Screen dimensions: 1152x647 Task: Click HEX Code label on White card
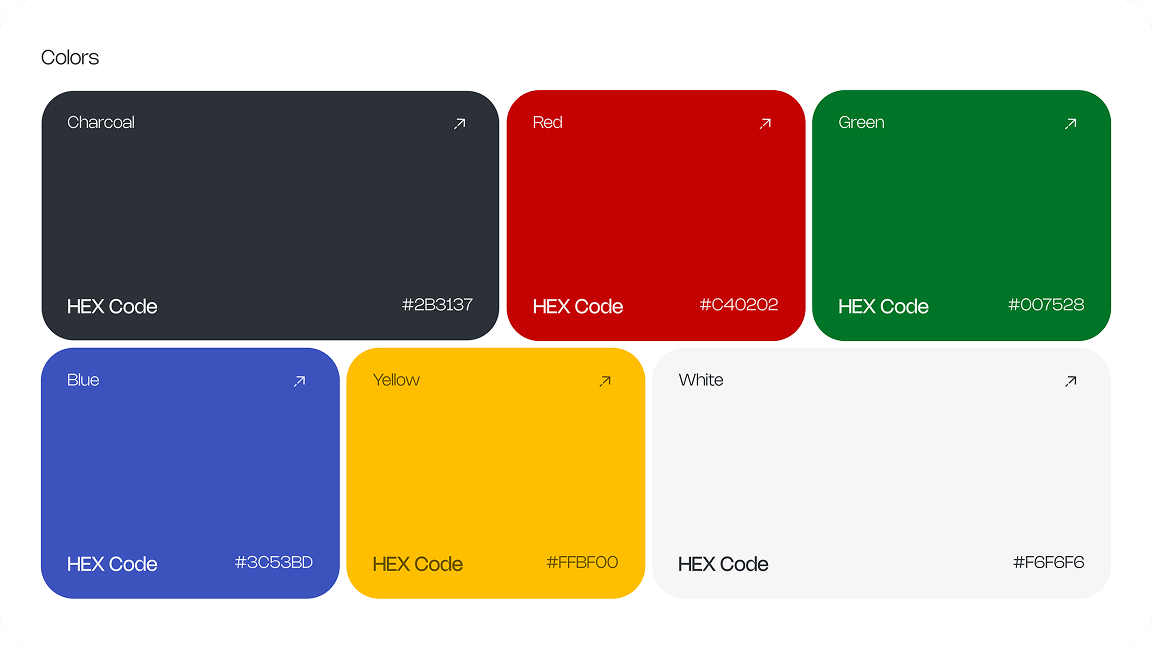pyautogui.click(x=723, y=564)
